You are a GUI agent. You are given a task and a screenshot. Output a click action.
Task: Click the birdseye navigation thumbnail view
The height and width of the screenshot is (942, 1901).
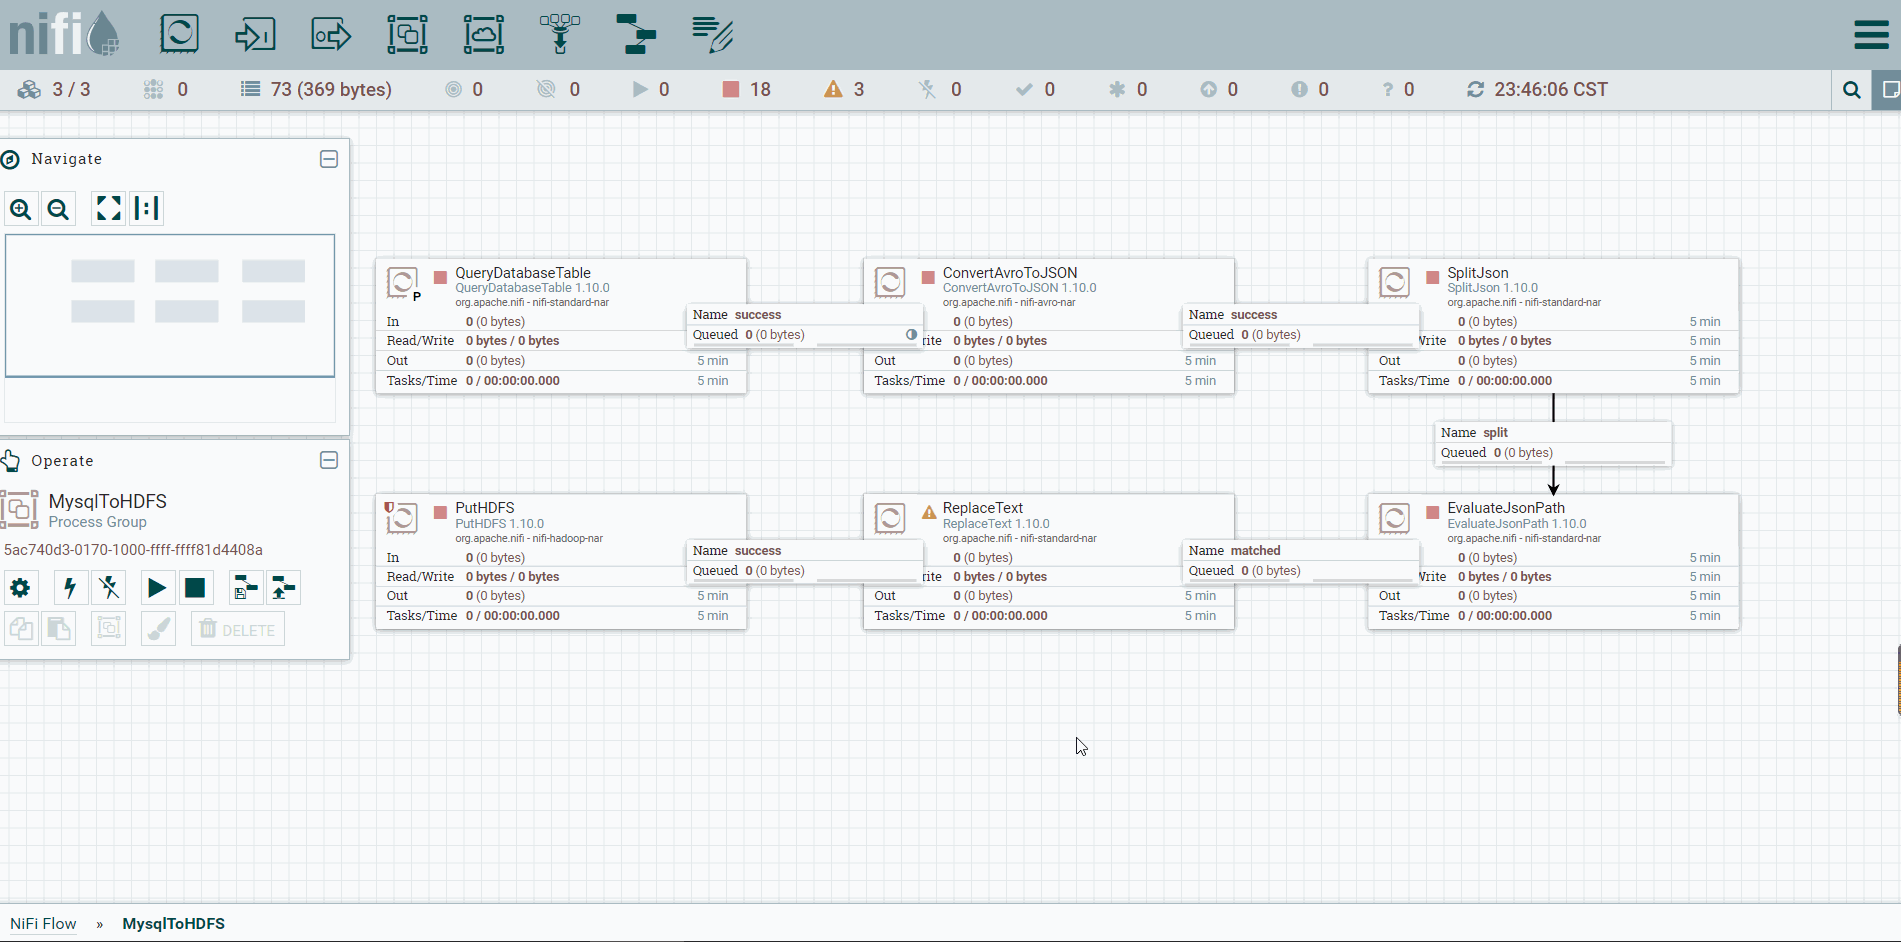170,306
